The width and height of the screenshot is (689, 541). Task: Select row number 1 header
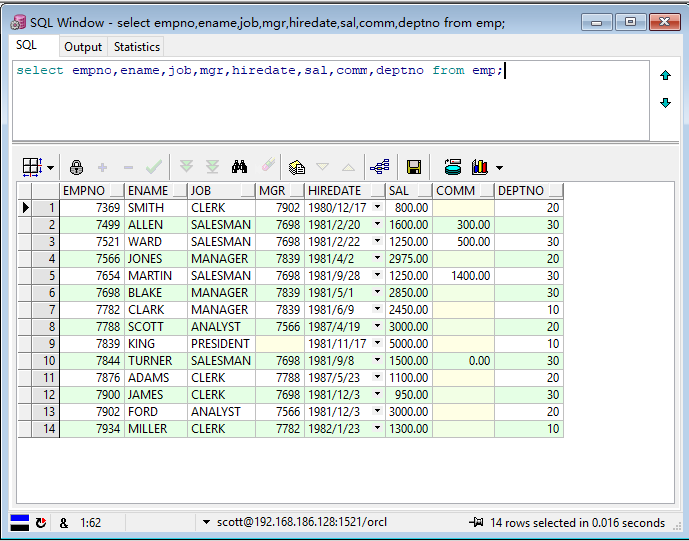46,208
